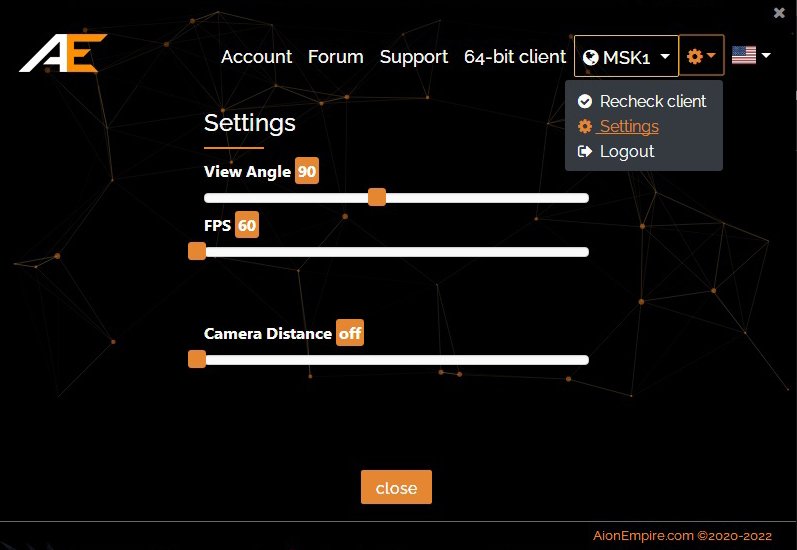Click the checkmark icon next to Recheck client
The width and height of the screenshot is (797, 550).
click(x=585, y=102)
